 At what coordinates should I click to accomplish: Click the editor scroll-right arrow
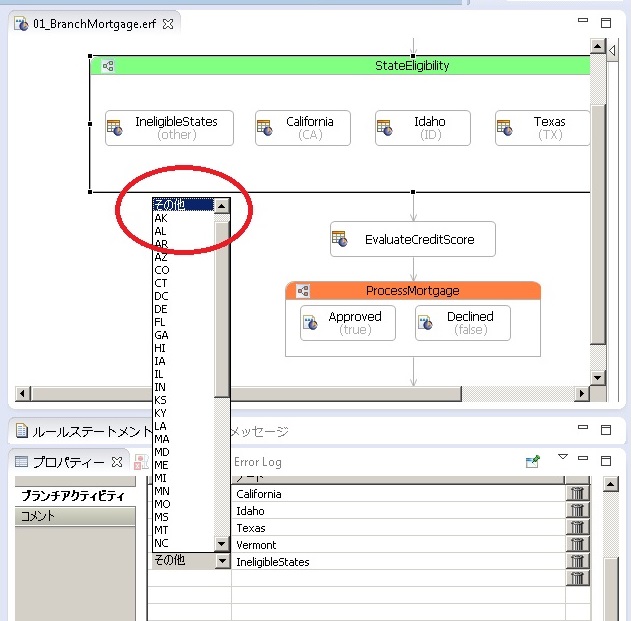582,393
